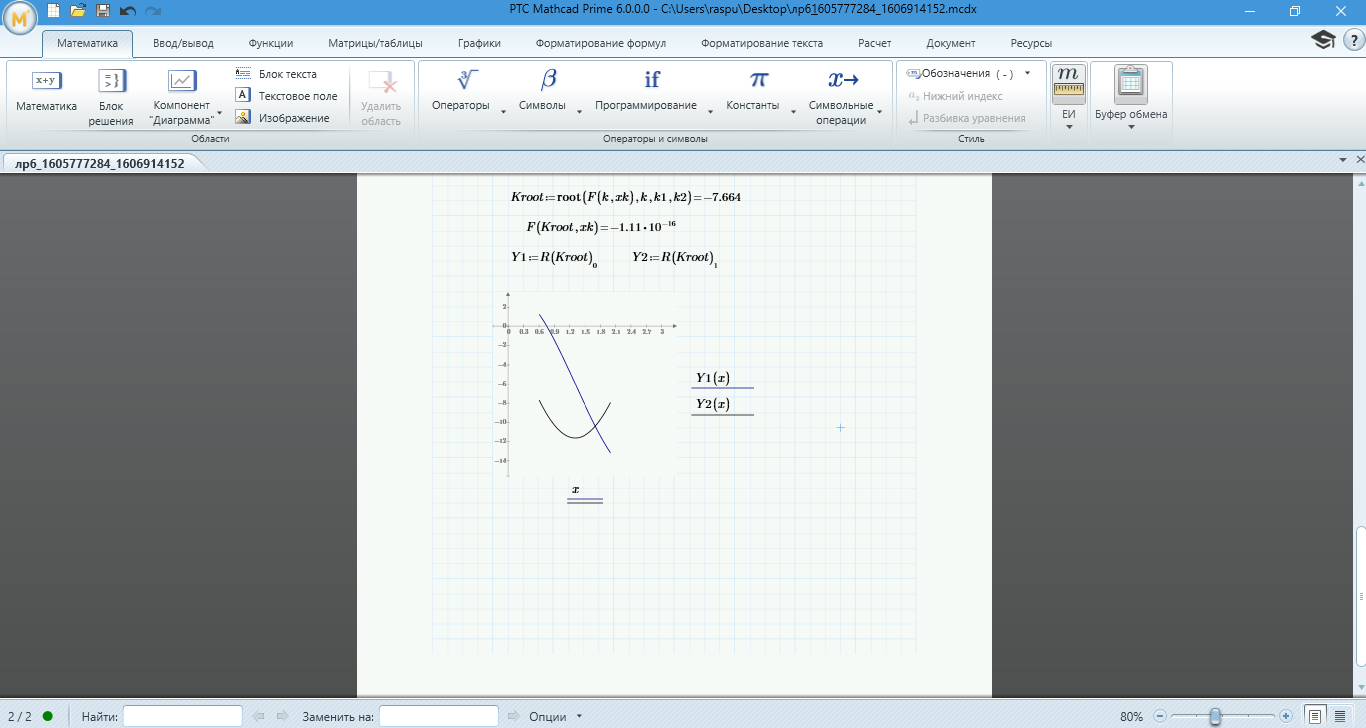The height and width of the screenshot is (728, 1366).
Task: Click the zoom slider handle
Action: tap(1215, 716)
